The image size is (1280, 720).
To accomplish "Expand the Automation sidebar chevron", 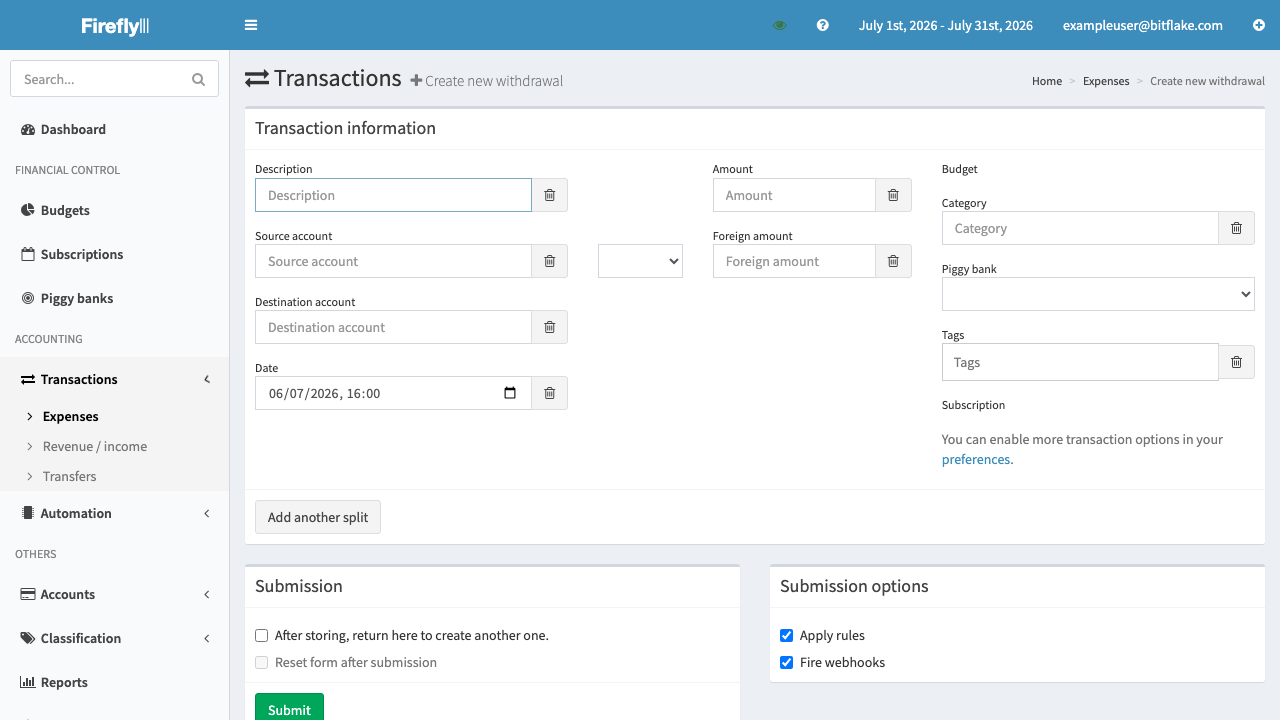I will 207,513.
